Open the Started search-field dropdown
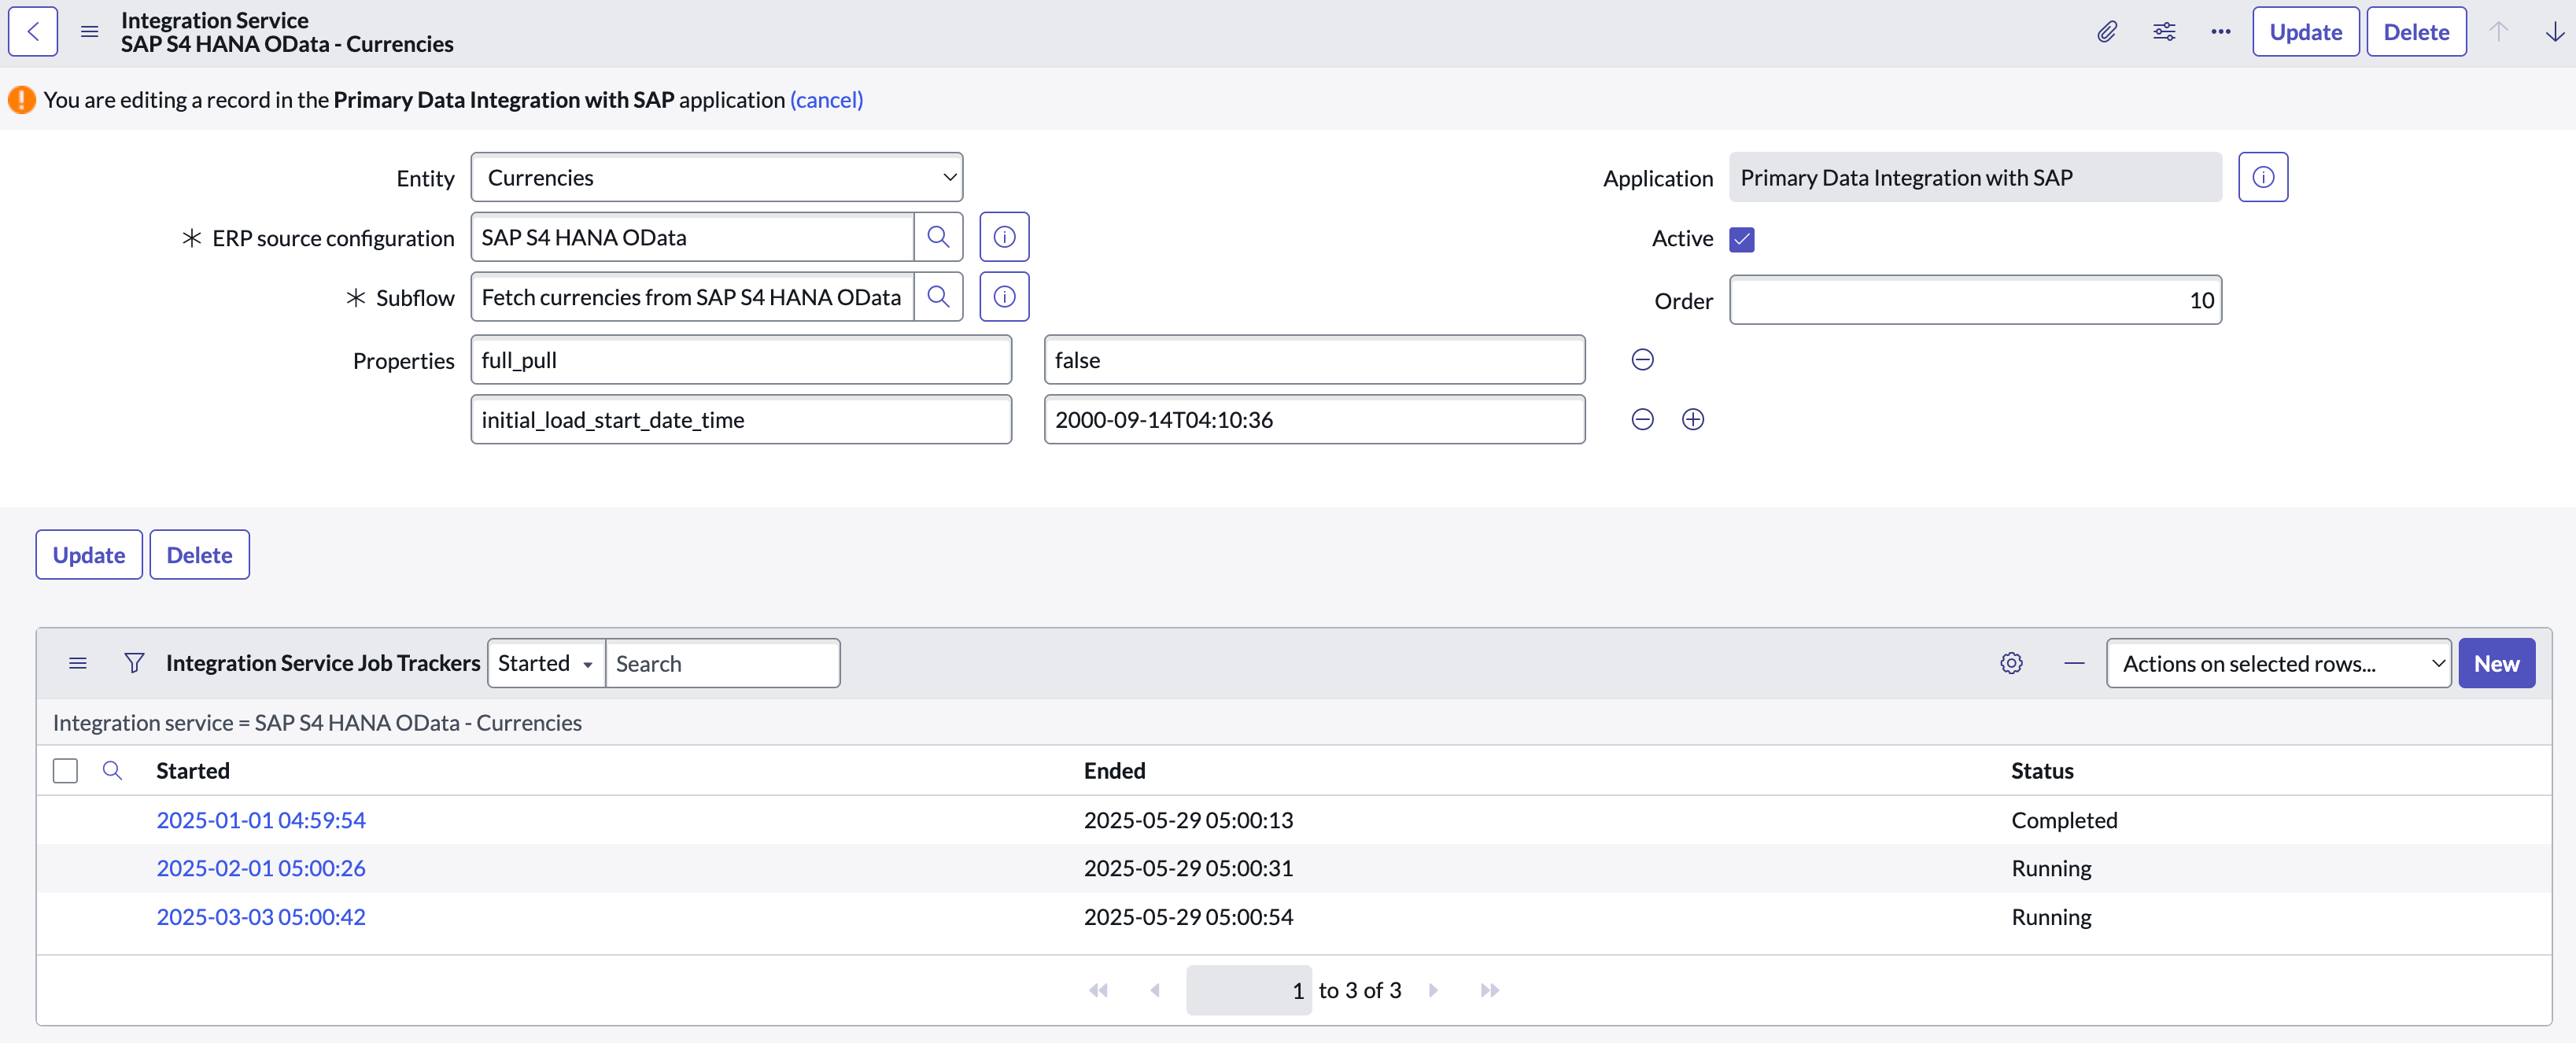The width and height of the screenshot is (2576, 1043). [546, 663]
